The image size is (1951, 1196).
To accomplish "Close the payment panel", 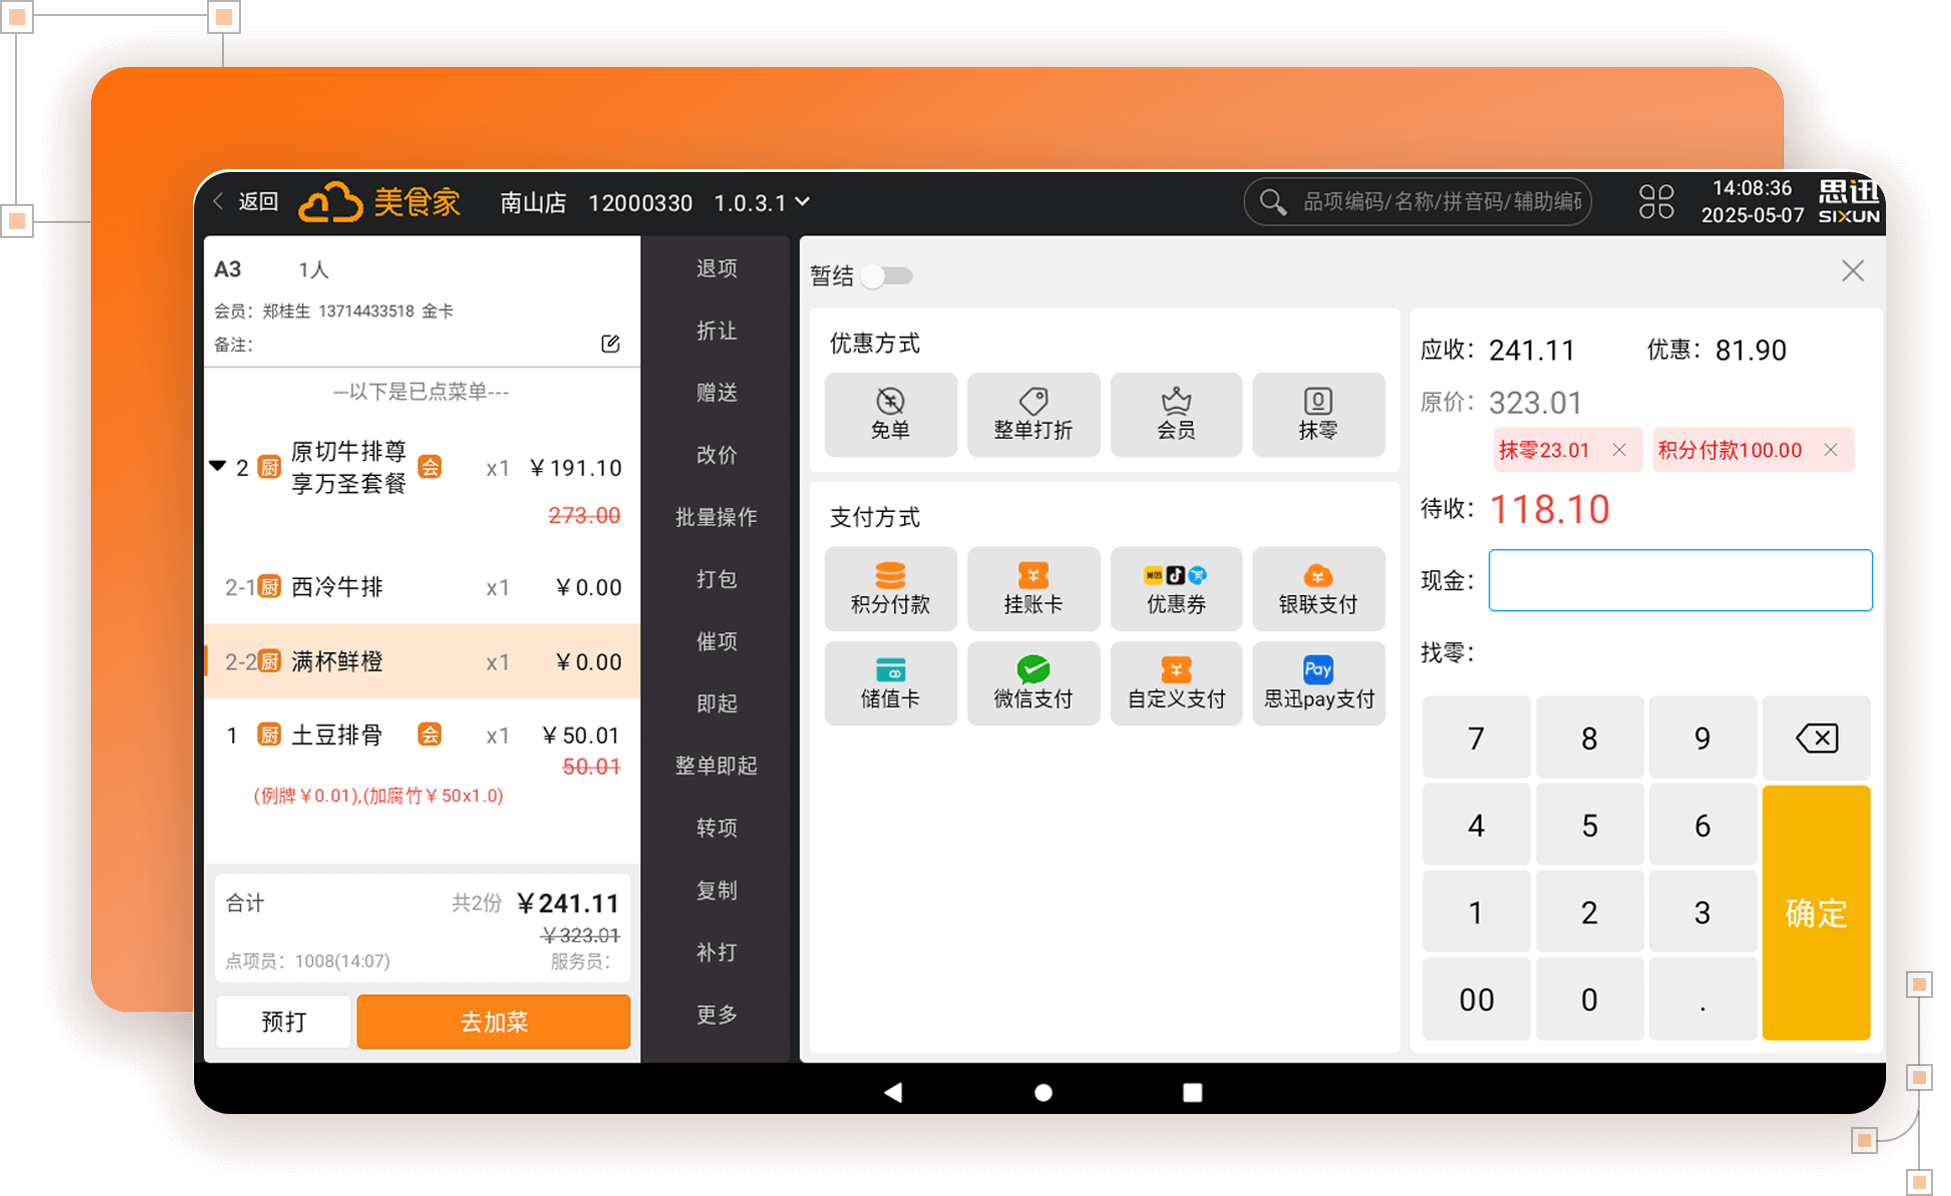I will click(x=1853, y=270).
